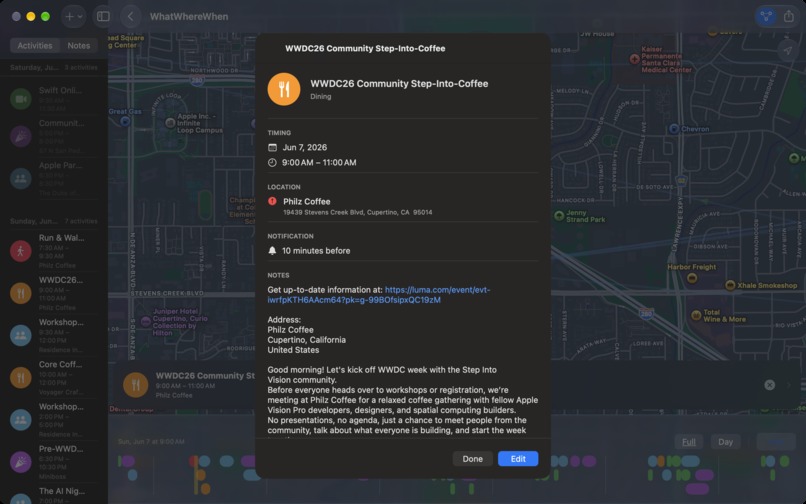Click the calendar icon next to Jun 7, 2026
Viewport: 806px width, 504px height.
click(272, 148)
